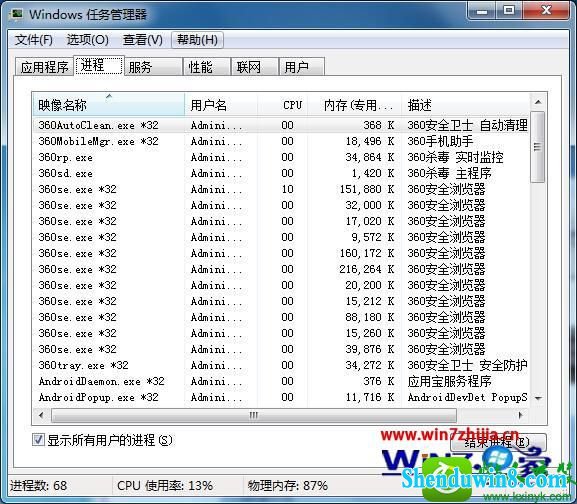Image resolution: width=577 pixels, height=504 pixels.
Task: Open the 帮助(H) menu
Action: pos(197,40)
